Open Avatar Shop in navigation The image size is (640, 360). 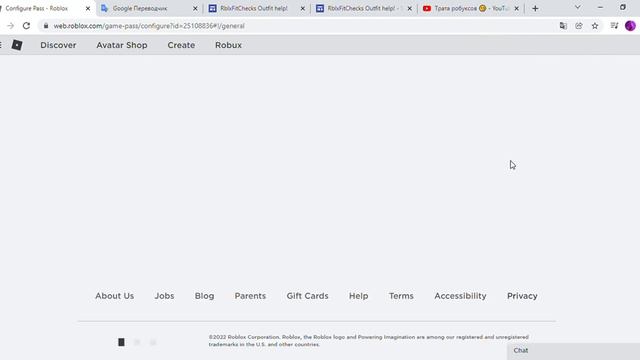click(x=122, y=45)
